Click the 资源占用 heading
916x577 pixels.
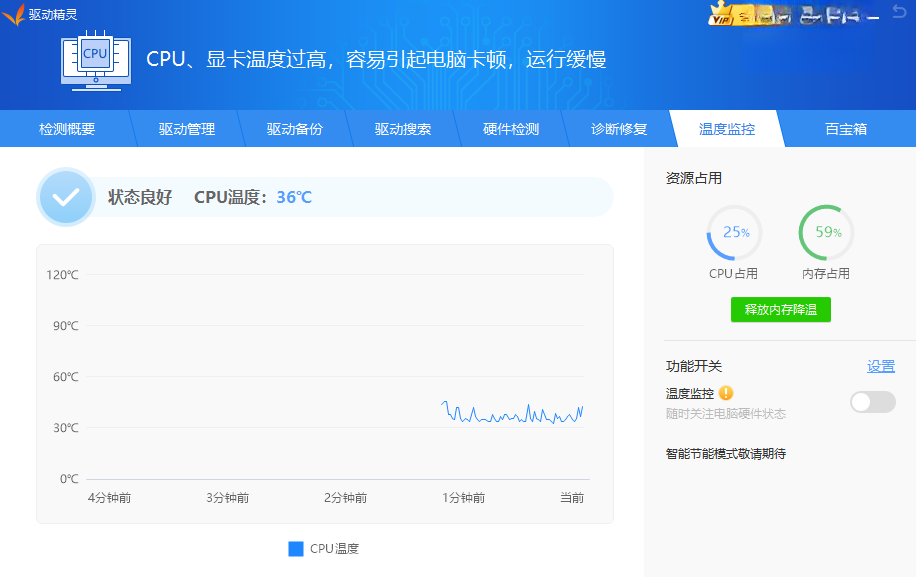click(x=693, y=178)
